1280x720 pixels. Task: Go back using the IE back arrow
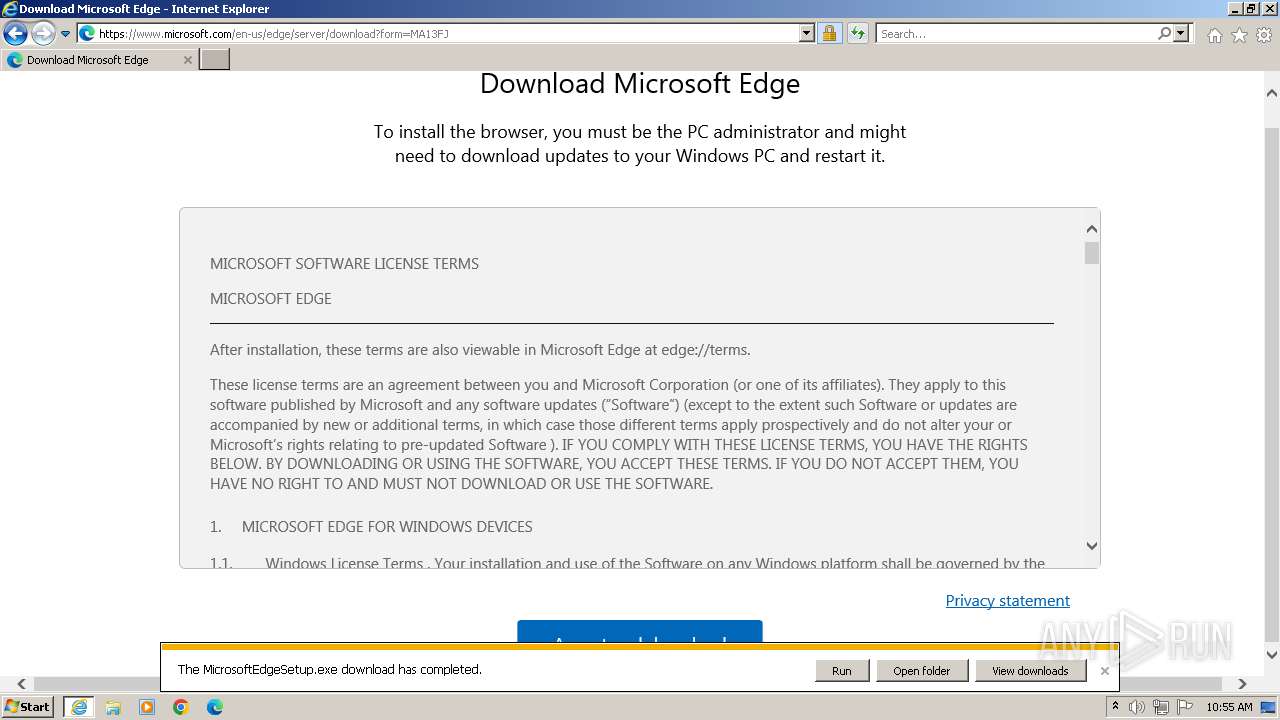point(15,34)
